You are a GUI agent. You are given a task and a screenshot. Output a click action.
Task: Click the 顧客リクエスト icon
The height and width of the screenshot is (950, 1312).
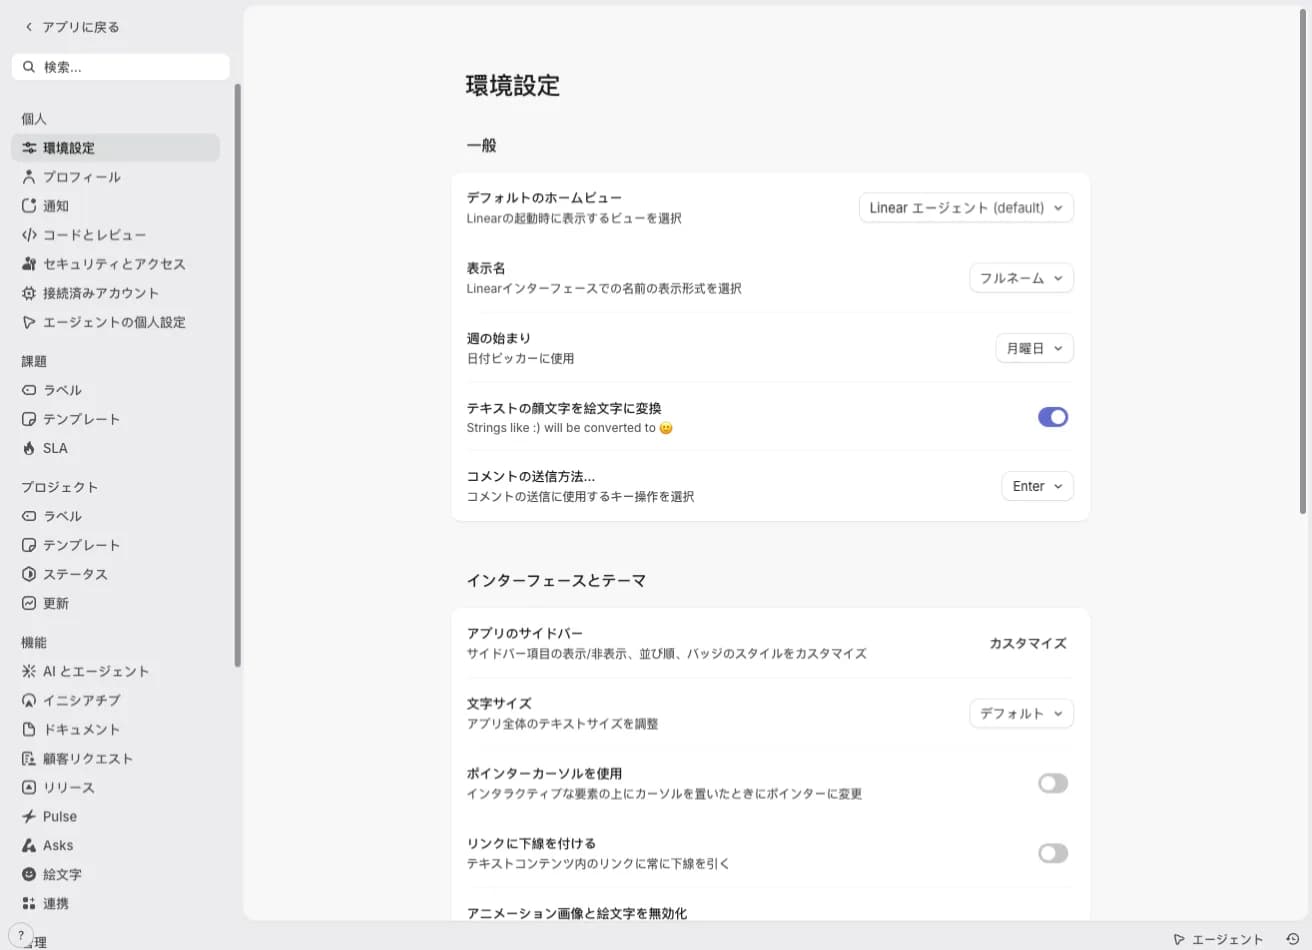click(x=29, y=758)
